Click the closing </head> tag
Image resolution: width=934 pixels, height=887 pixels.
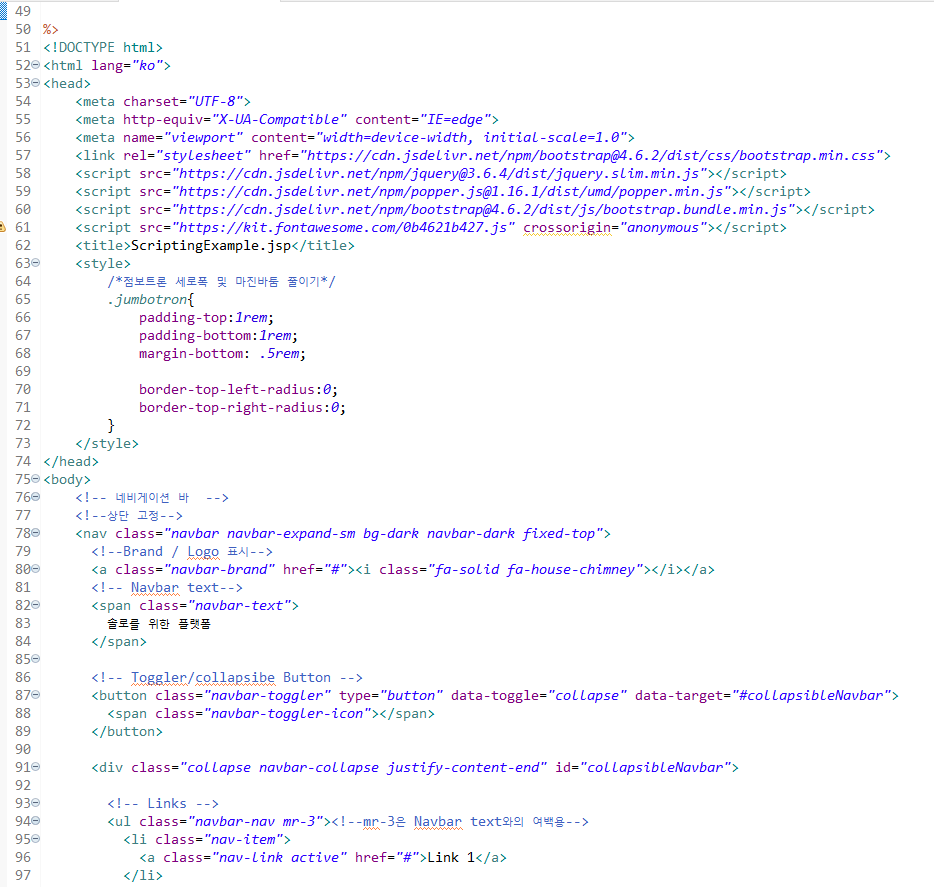71,462
